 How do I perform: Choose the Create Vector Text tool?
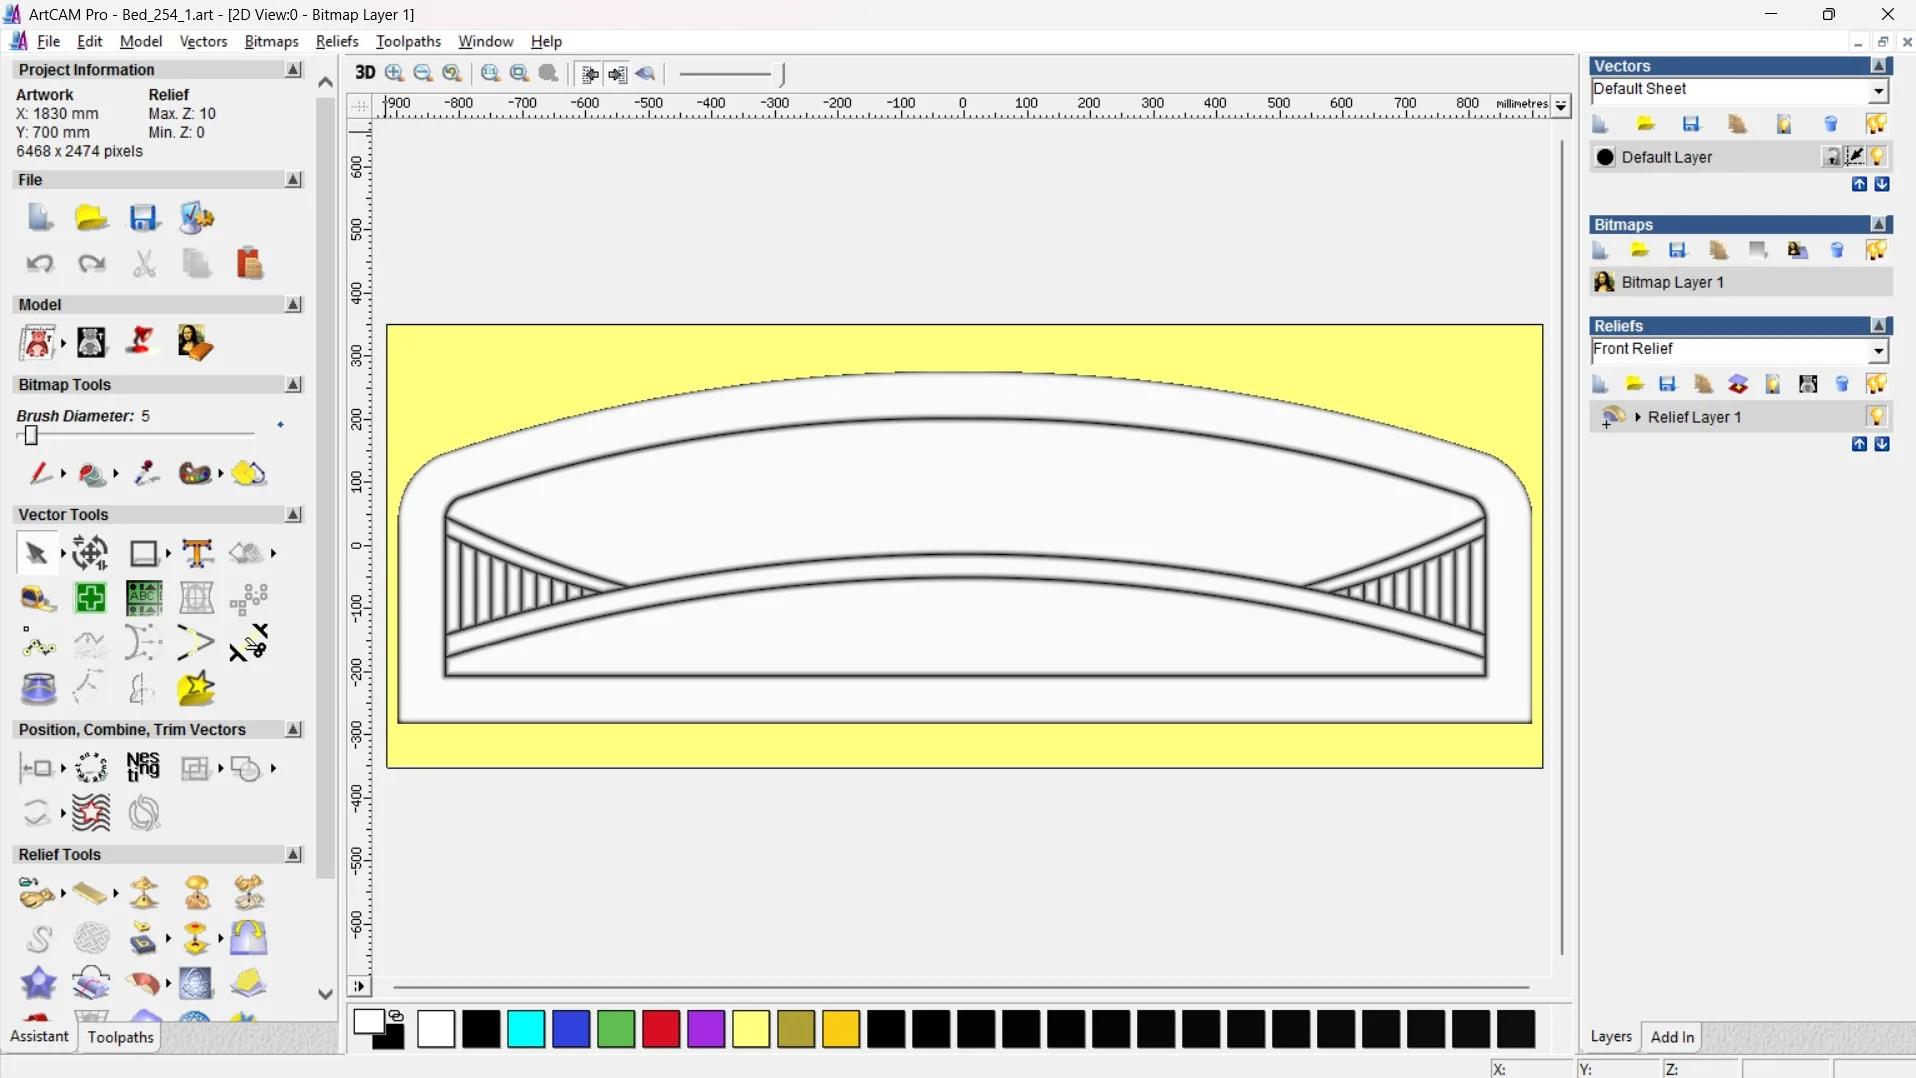197,553
